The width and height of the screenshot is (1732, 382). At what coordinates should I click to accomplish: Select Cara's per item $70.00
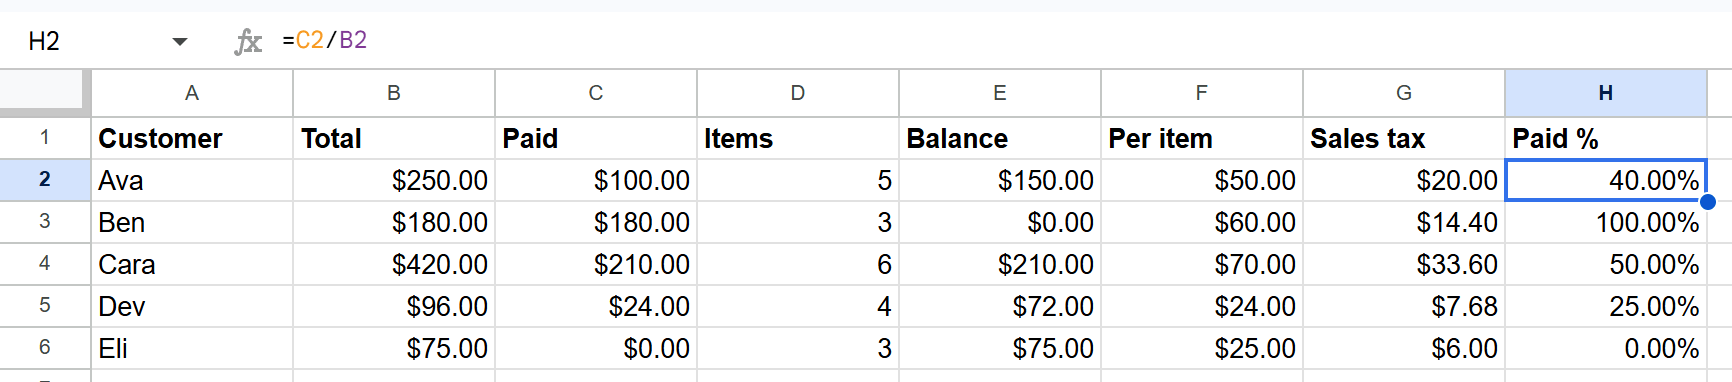point(1202,264)
